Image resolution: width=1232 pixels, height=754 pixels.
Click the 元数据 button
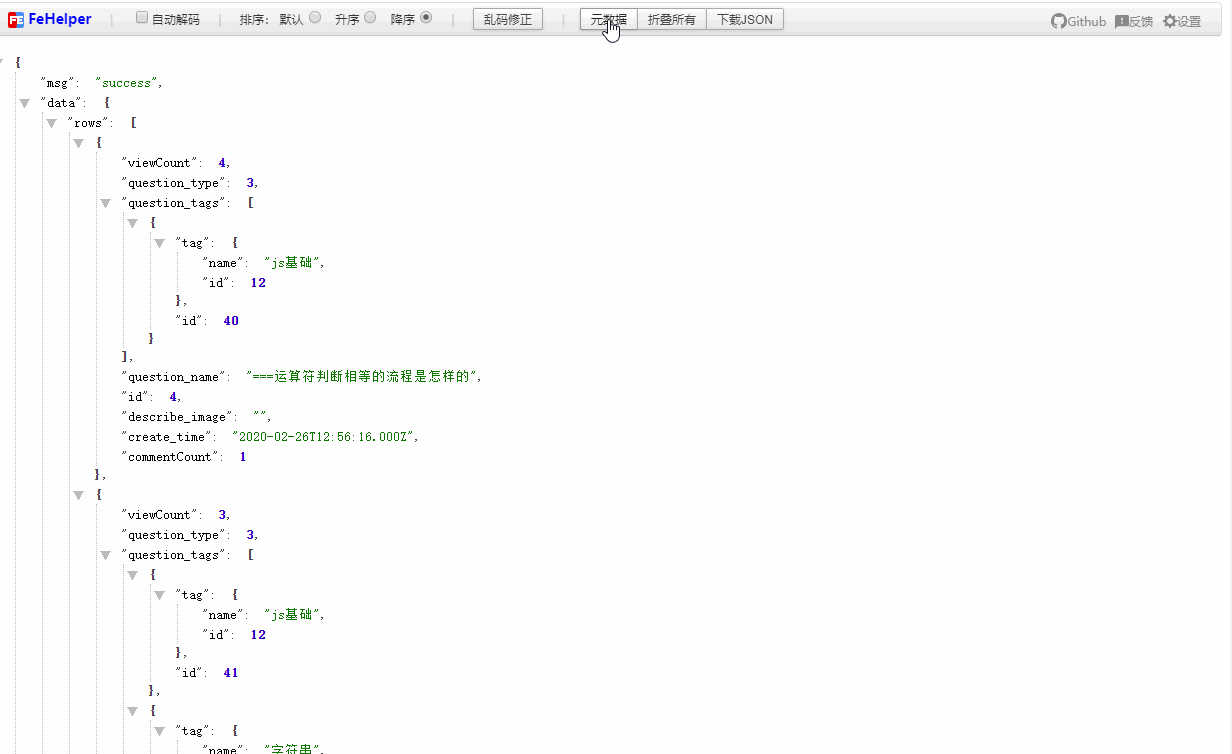[x=608, y=20]
